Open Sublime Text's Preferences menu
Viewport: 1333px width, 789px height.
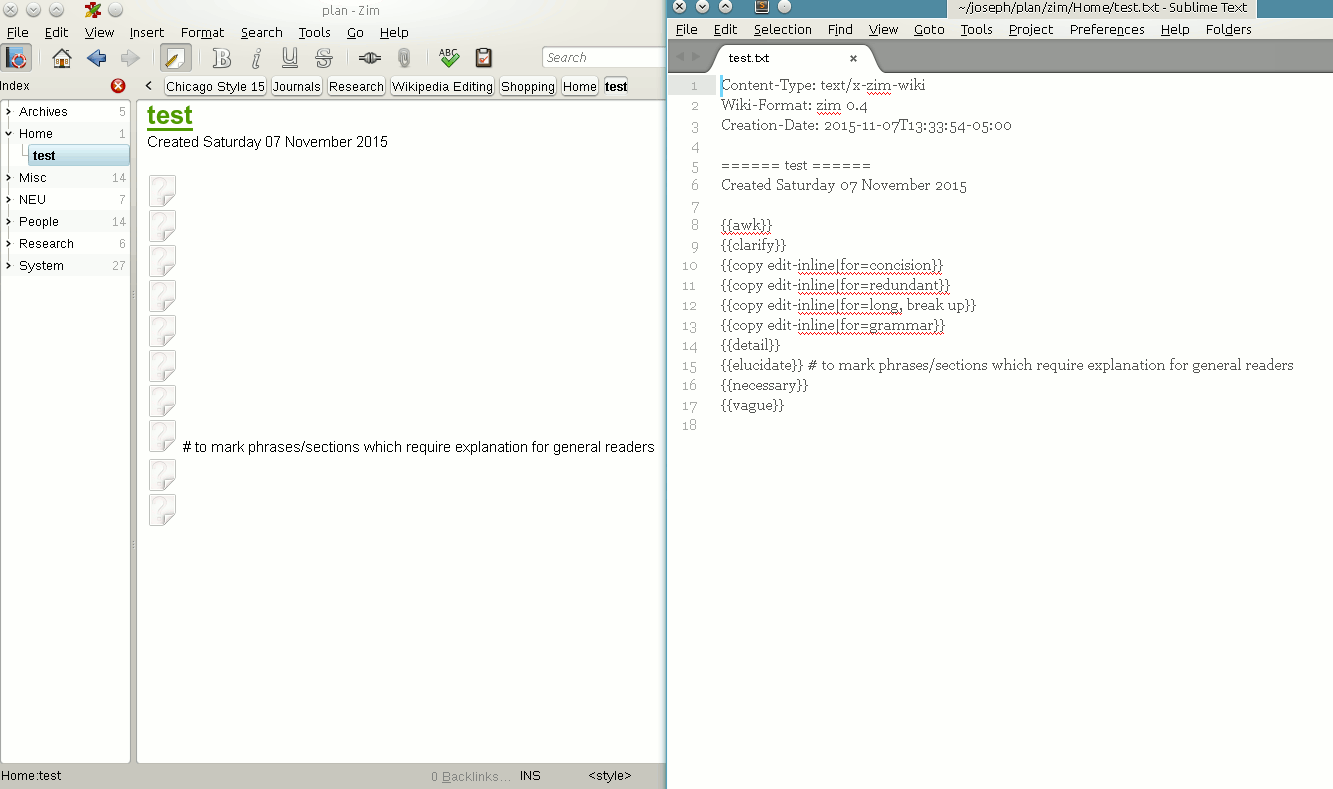tap(1107, 30)
